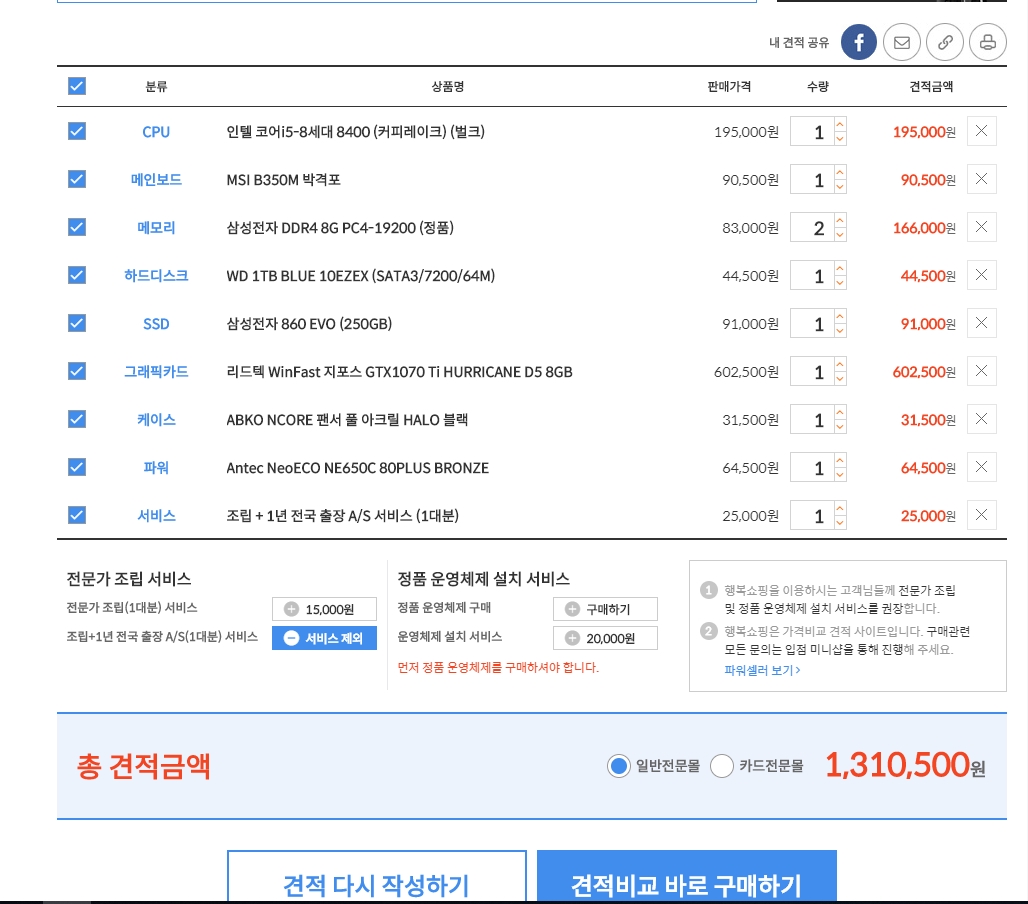1028x904 pixels.
Task: Select the 카드전문몰 radio option
Action: click(721, 766)
